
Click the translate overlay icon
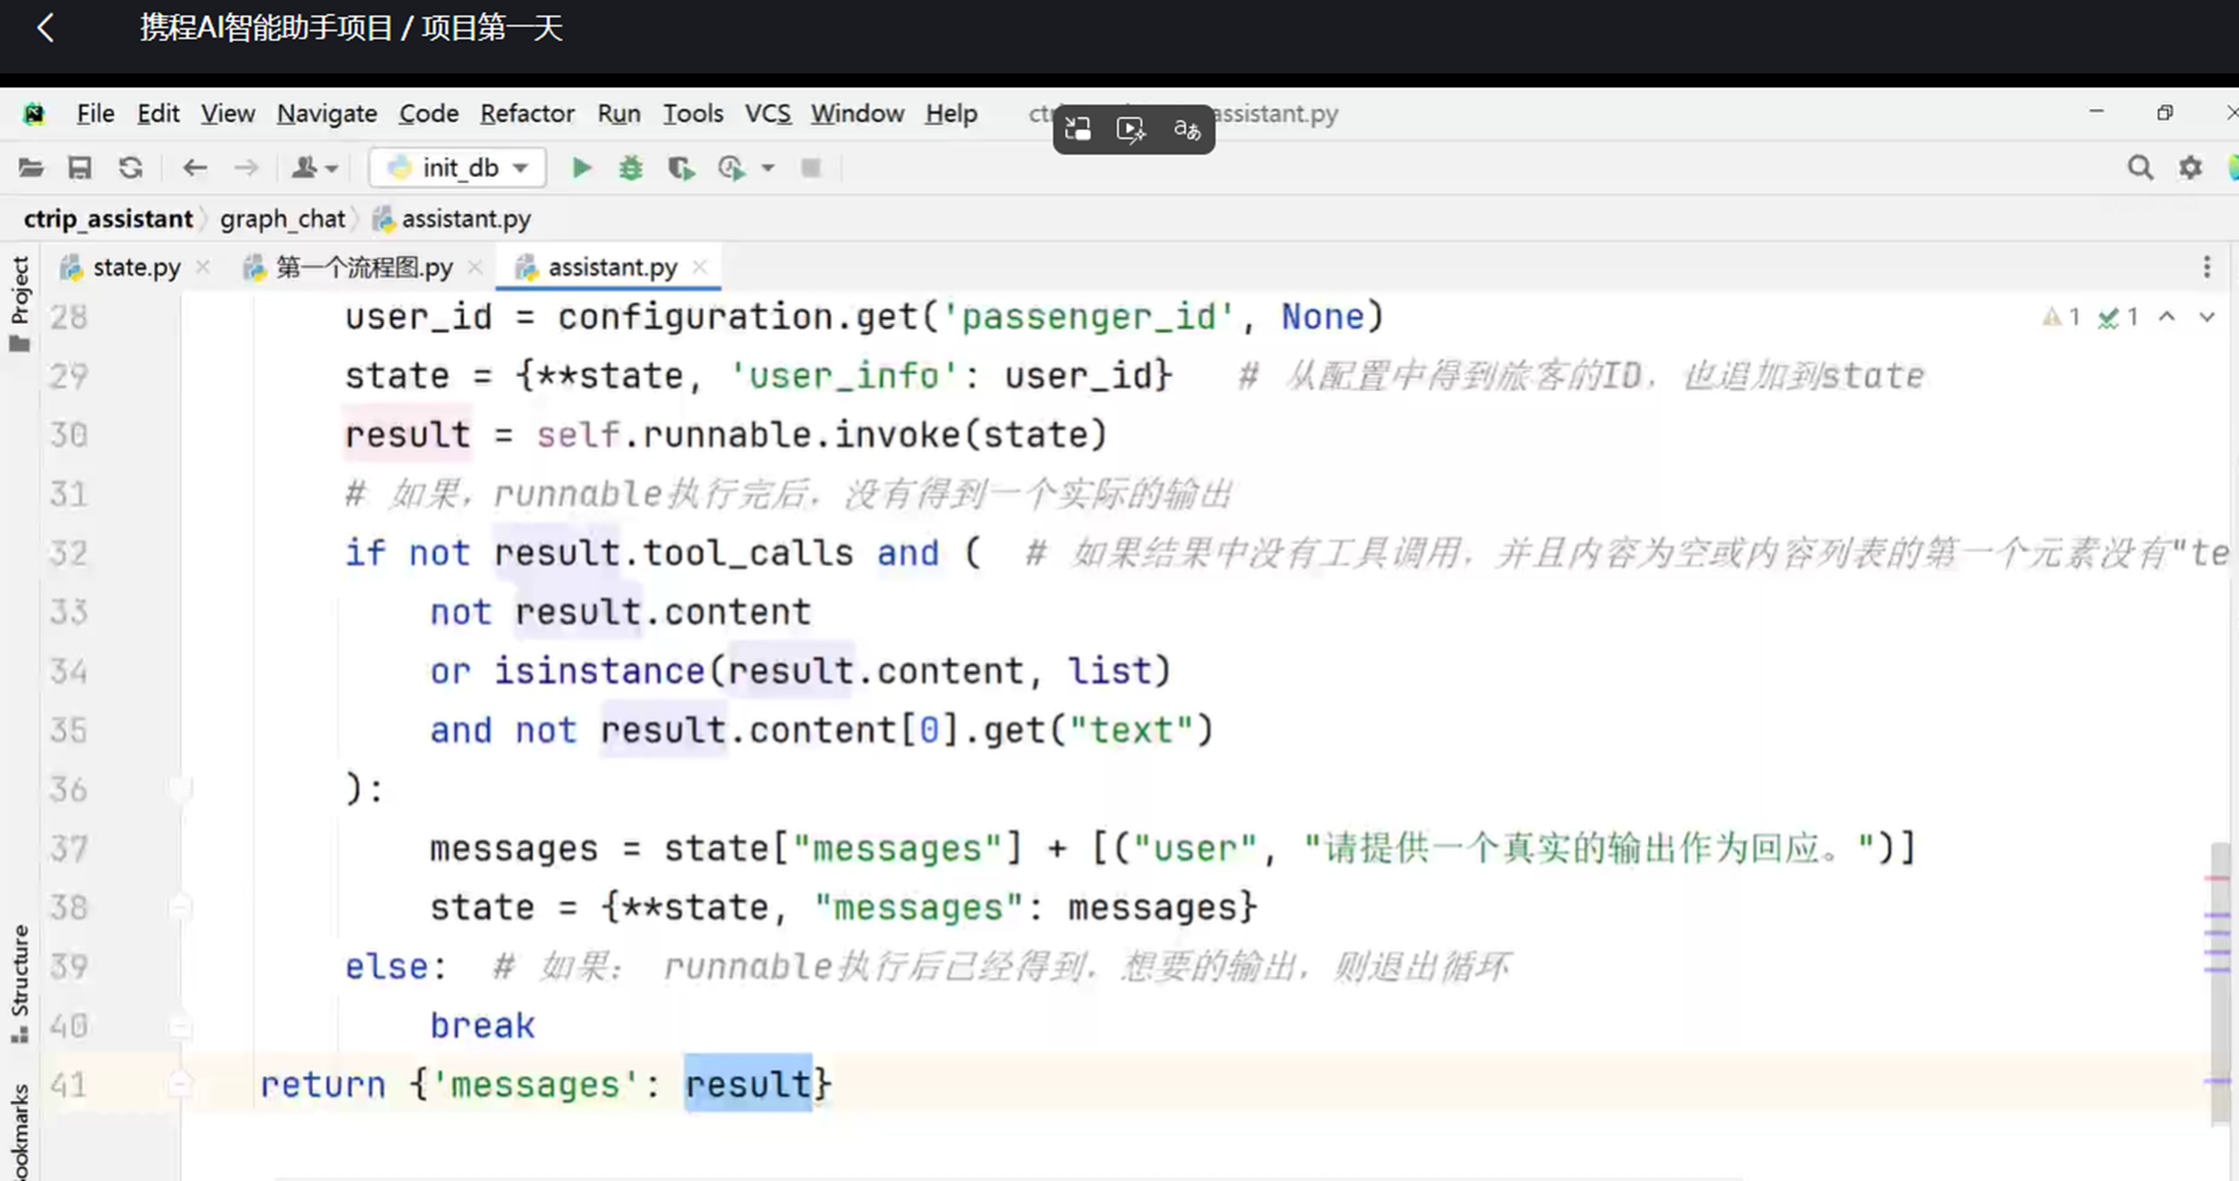[x=1186, y=129]
